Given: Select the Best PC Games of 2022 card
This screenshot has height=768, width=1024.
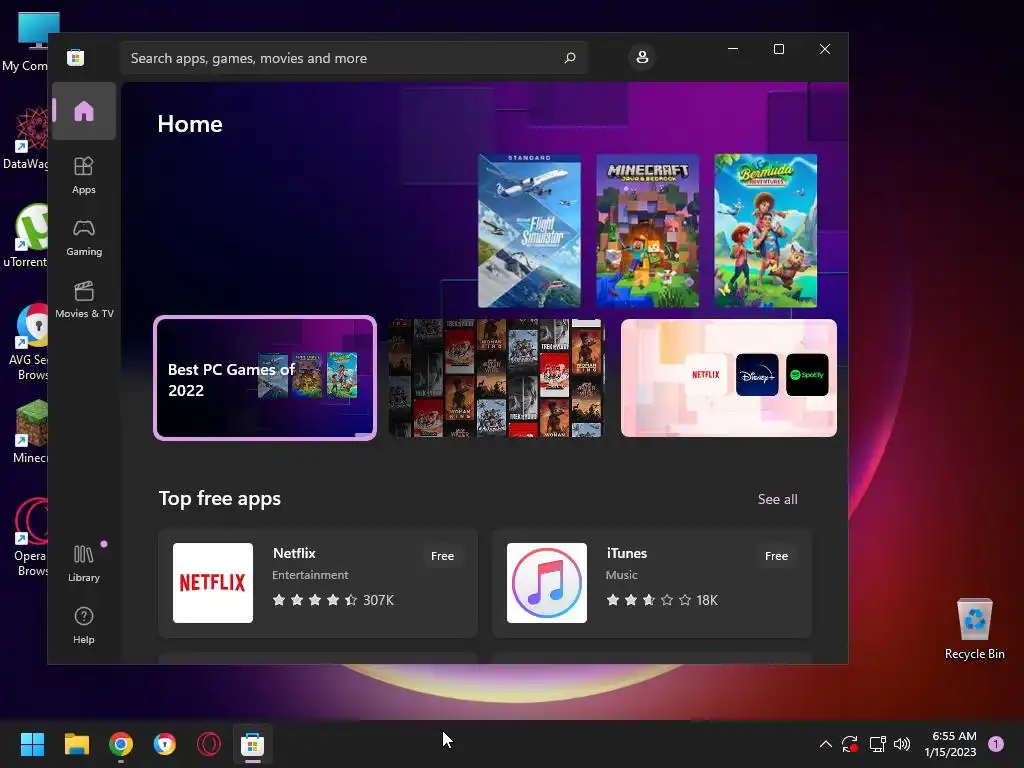Looking at the screenshot, I should [264, 378].
